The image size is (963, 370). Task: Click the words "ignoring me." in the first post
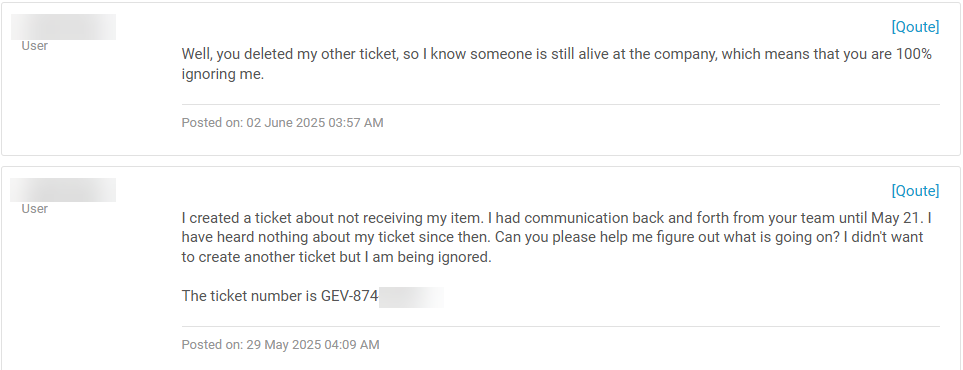[222, 74]
